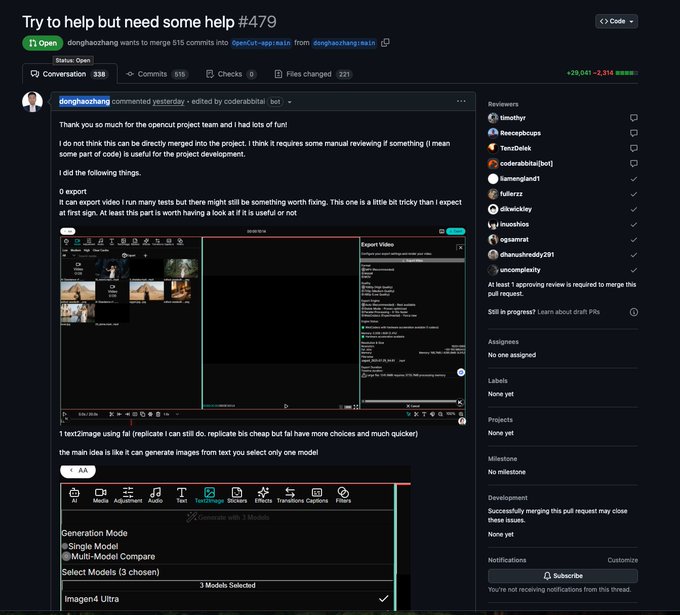Screen dimensions: 680x615
Task: Open the 'Learn about draft PRs' link
Action: point(569,312)
